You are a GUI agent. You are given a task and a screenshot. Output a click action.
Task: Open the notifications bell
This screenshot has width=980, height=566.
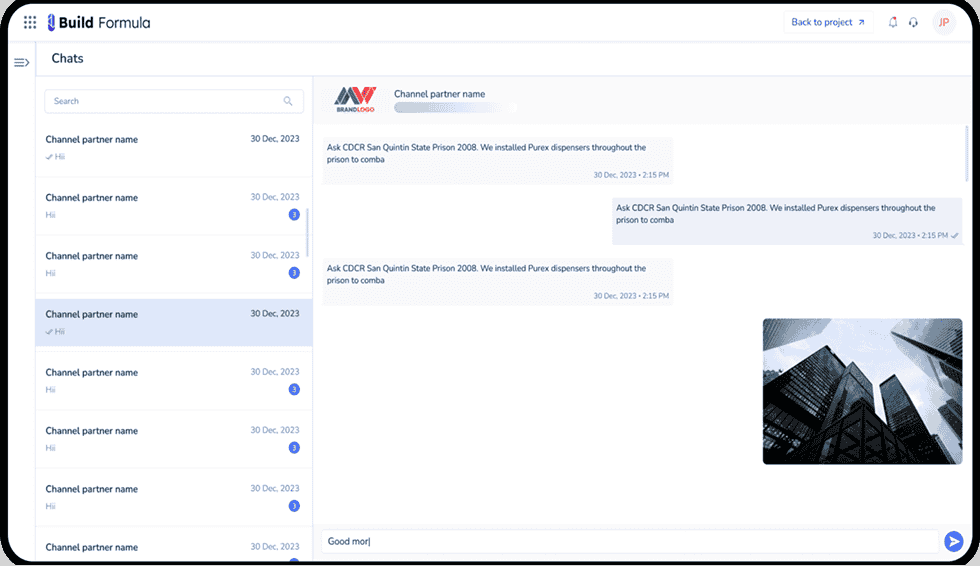click(893, 22)
